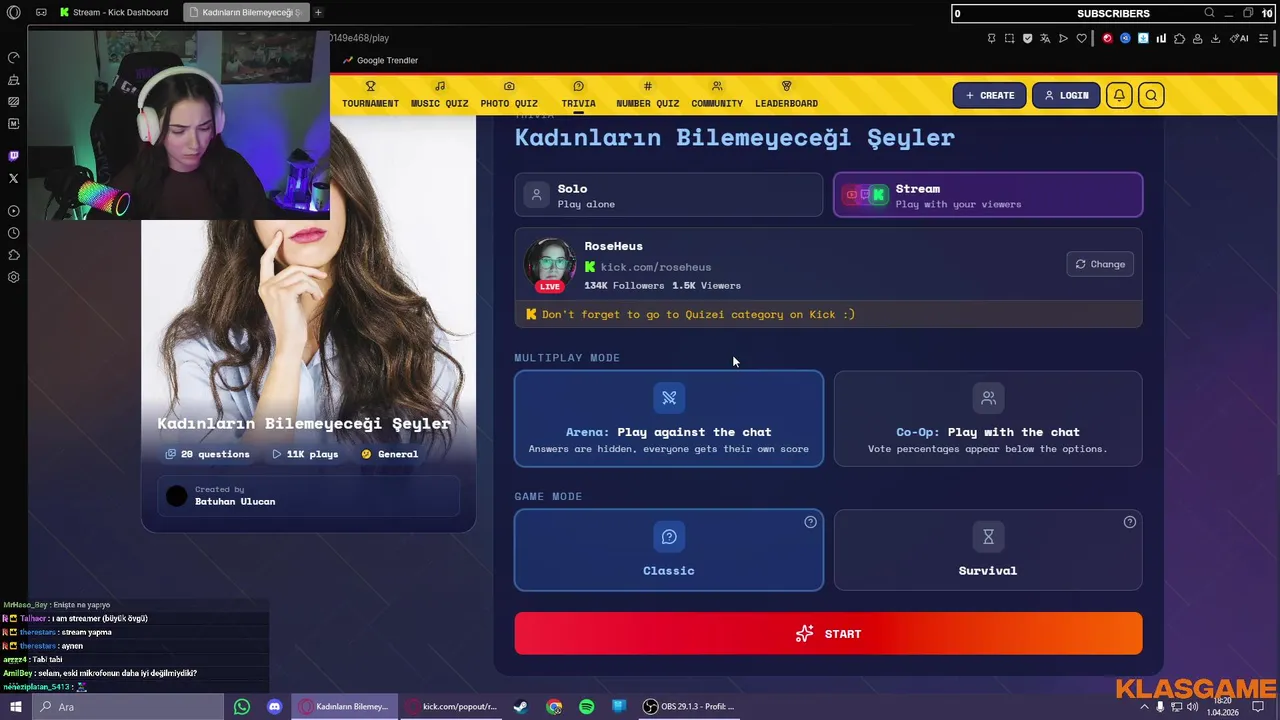Open browser downloads arrow icon

1215,38
